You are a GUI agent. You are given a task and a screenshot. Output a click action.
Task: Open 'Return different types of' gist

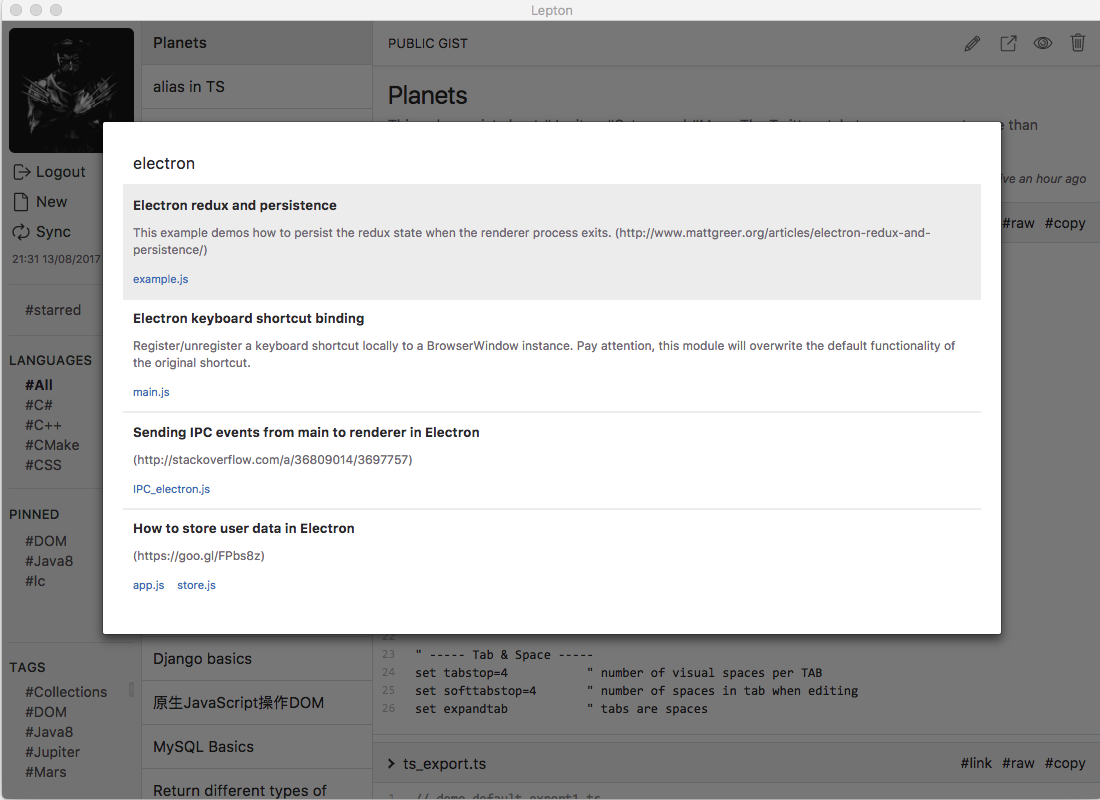pyautogui.click(x=257, y=786)
